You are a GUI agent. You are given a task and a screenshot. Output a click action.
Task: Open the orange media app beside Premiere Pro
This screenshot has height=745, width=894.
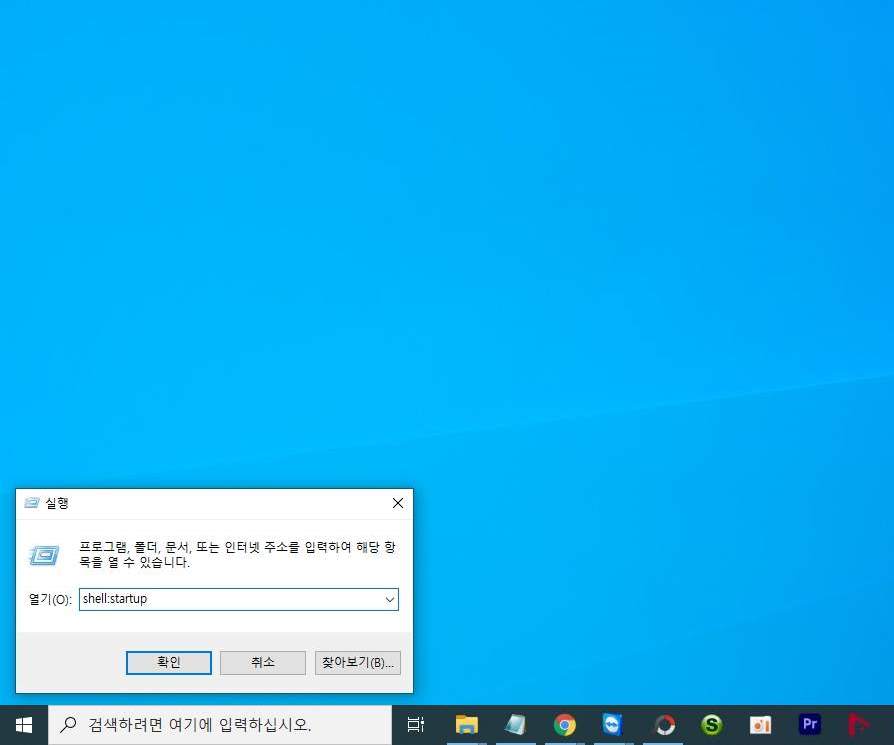(761, 724)
